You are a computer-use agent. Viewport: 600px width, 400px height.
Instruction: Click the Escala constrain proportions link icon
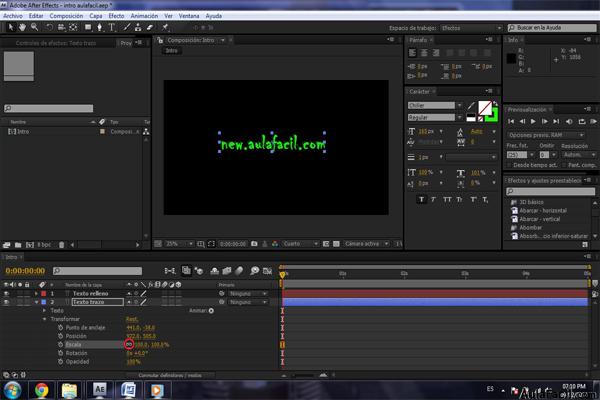tap(129, 344)
